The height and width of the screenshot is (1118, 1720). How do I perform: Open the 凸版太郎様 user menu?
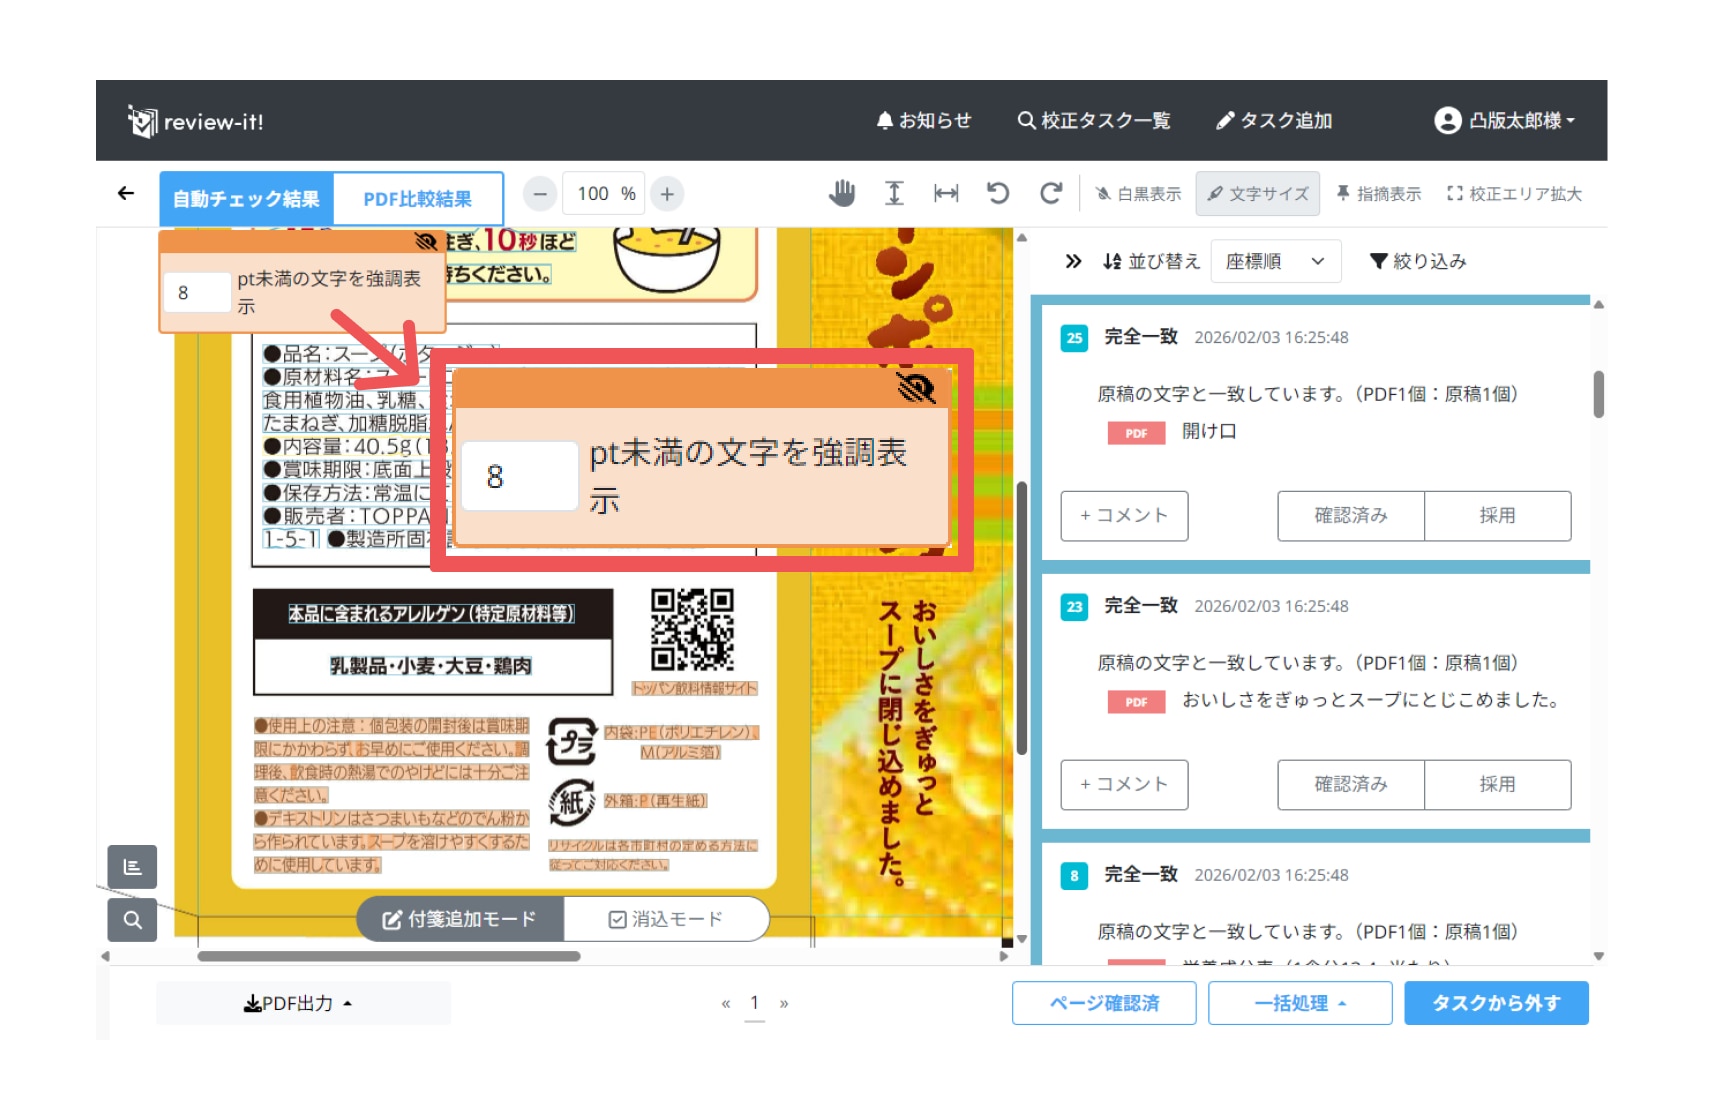pos(1504,121)
